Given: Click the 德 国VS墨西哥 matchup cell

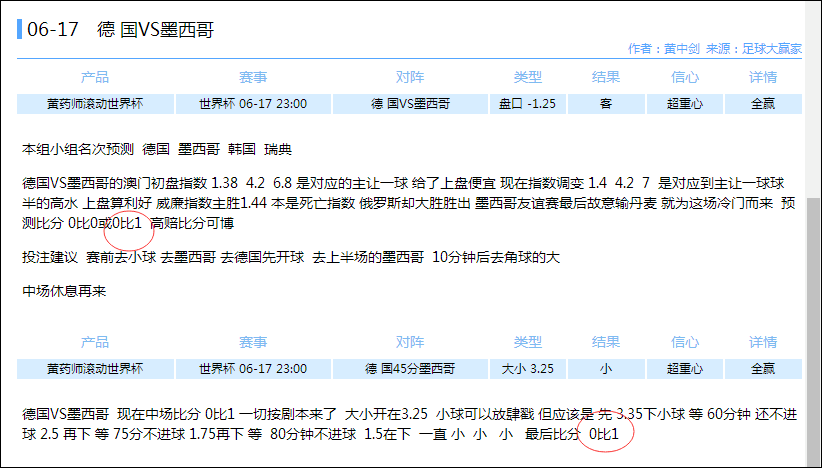Looking at the screenshot, I should tap(410, 104).
